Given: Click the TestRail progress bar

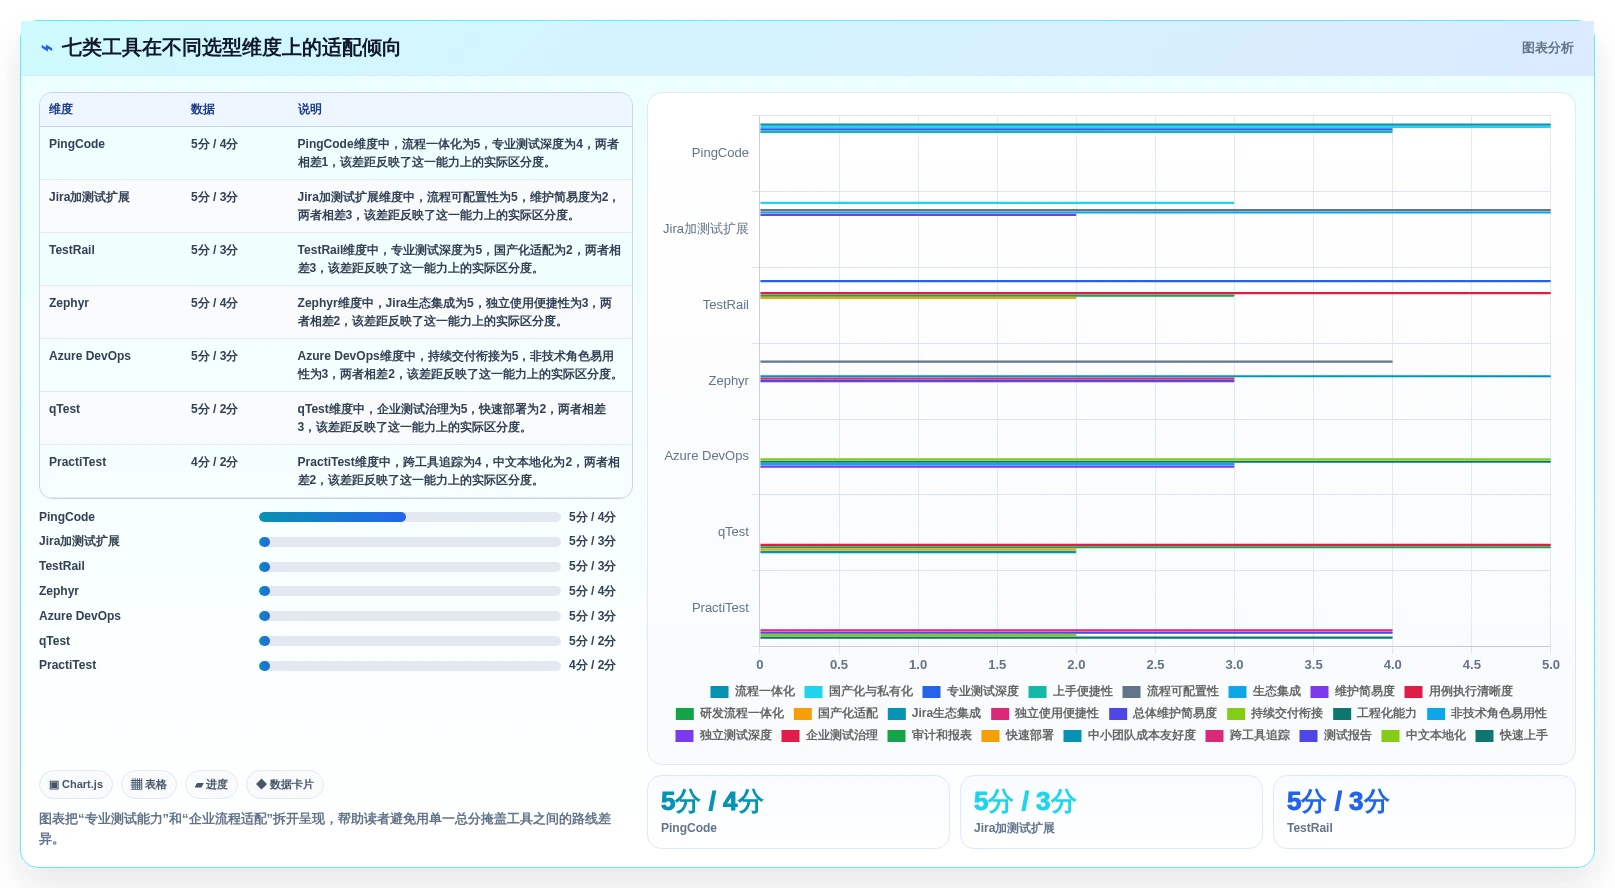Looking at the screenshot, I should coord(410,567).
